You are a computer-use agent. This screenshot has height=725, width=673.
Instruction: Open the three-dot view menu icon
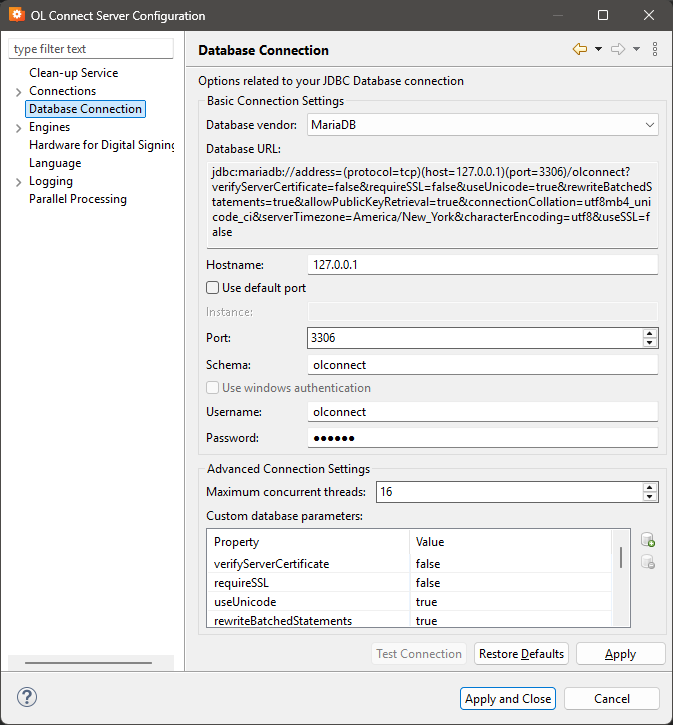pos(654,49)
